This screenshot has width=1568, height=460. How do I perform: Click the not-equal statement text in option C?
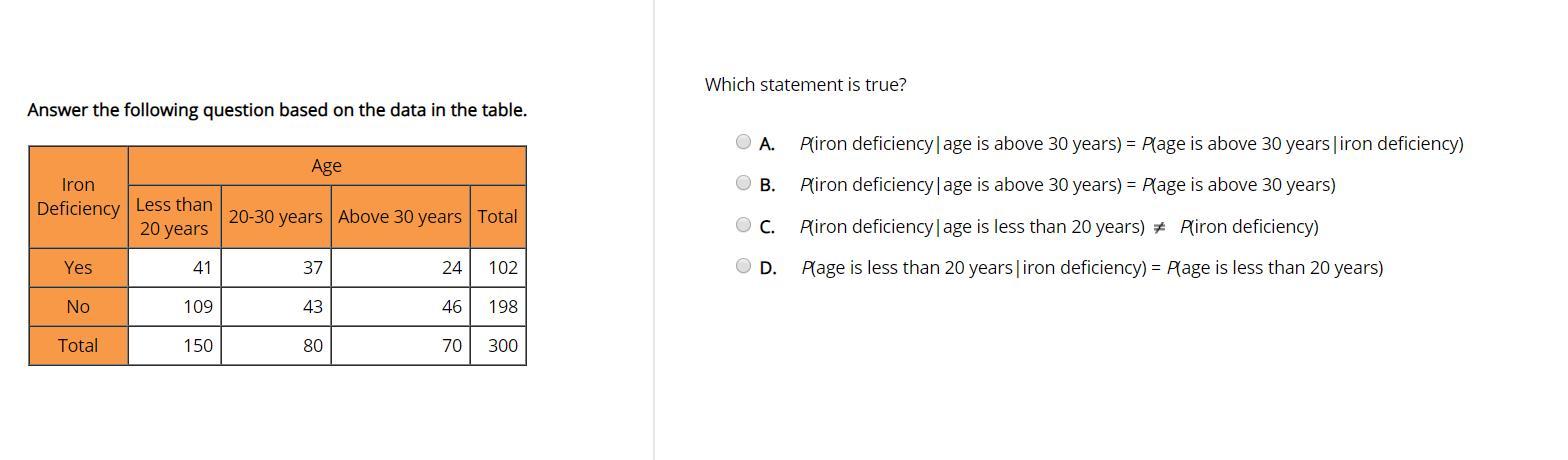pos(1058,227)
